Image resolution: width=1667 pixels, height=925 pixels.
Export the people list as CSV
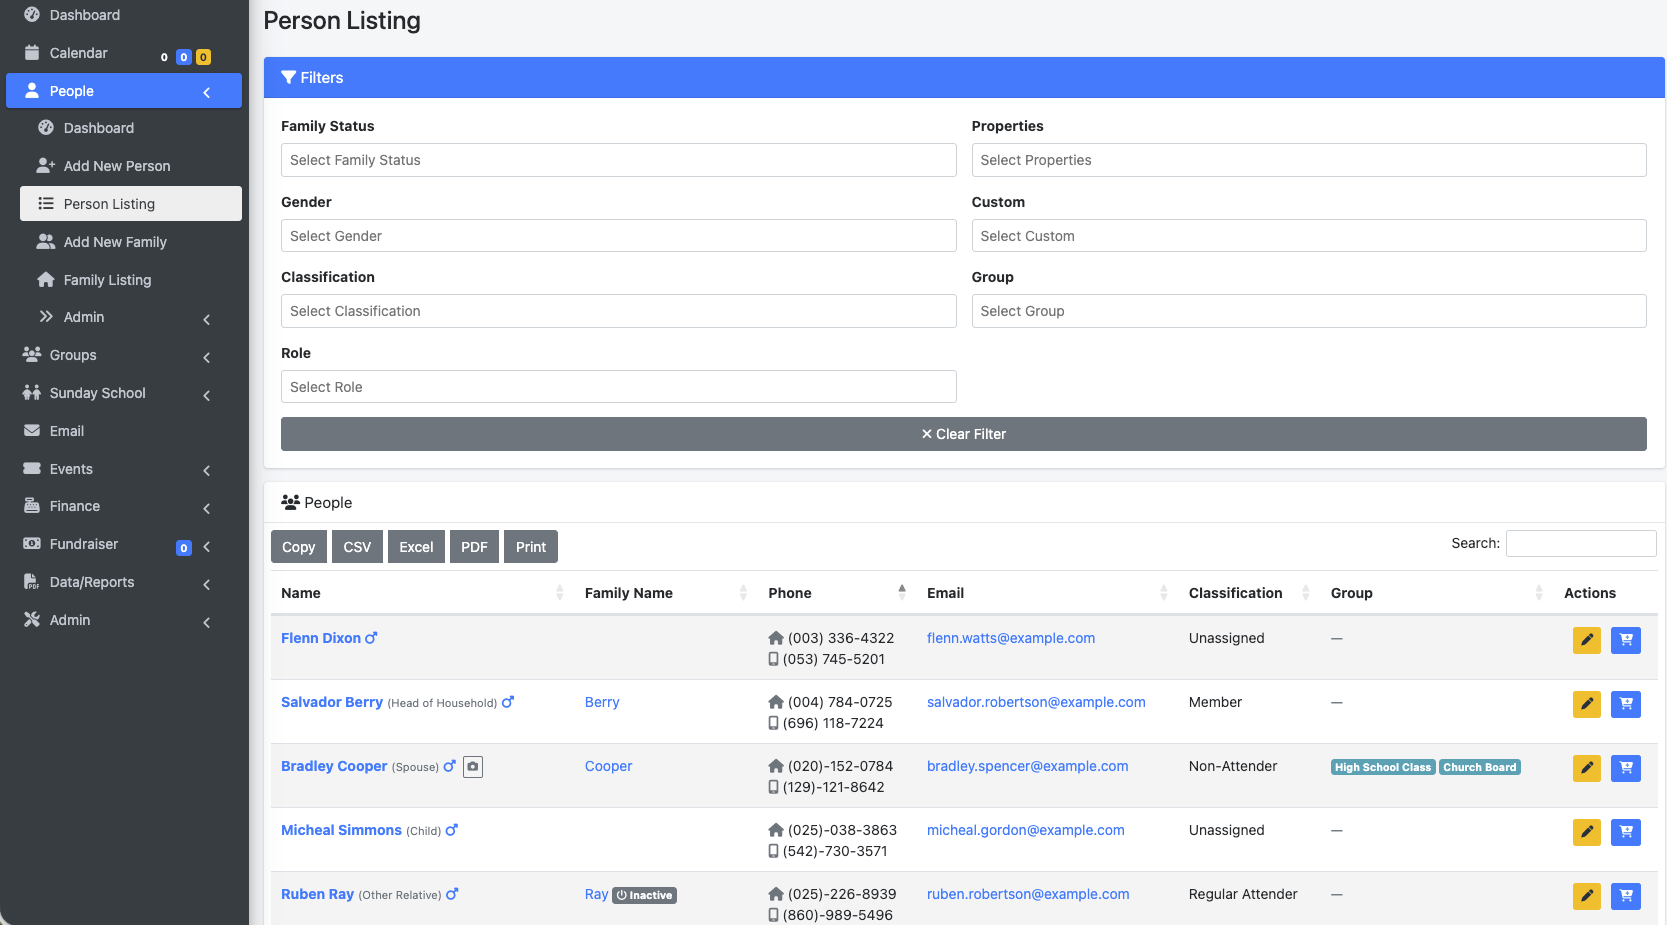coord(357,546)
